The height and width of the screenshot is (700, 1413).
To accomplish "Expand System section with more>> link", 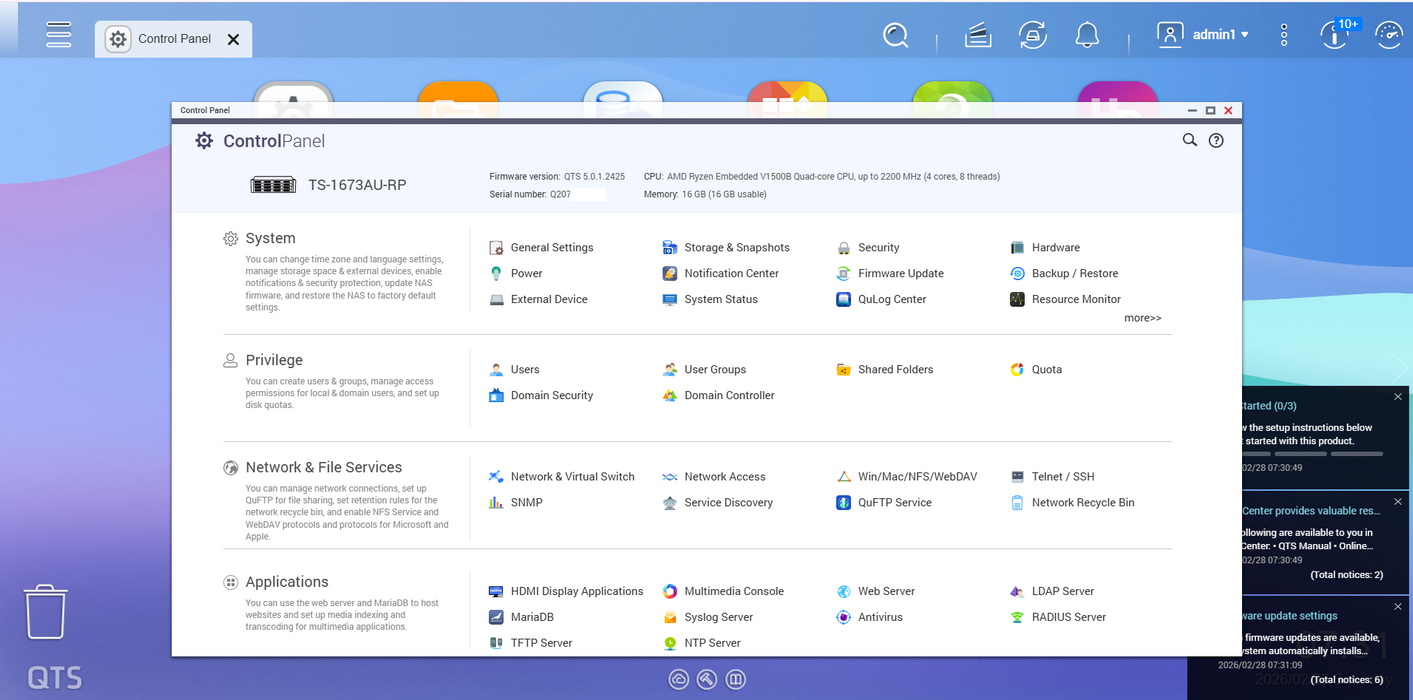I will [x=1142, y=318].
